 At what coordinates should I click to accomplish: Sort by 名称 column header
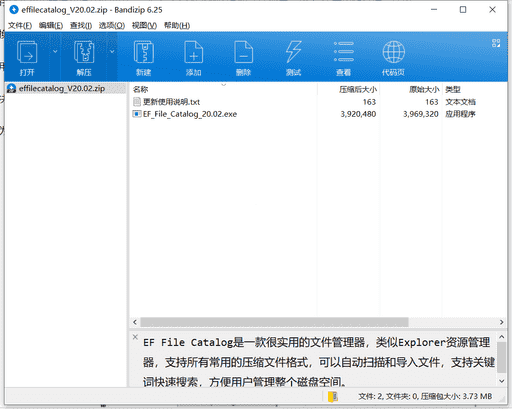pyautogui.click(x=224, y=89)
